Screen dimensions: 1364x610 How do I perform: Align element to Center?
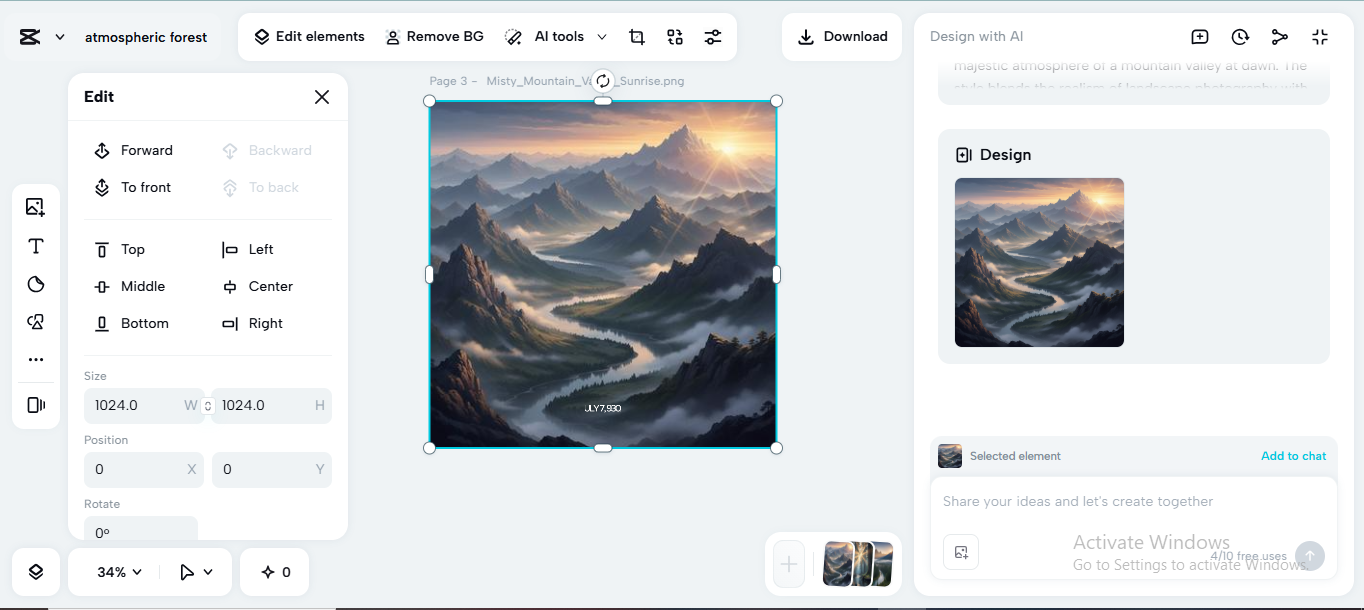tap(257, 286)
